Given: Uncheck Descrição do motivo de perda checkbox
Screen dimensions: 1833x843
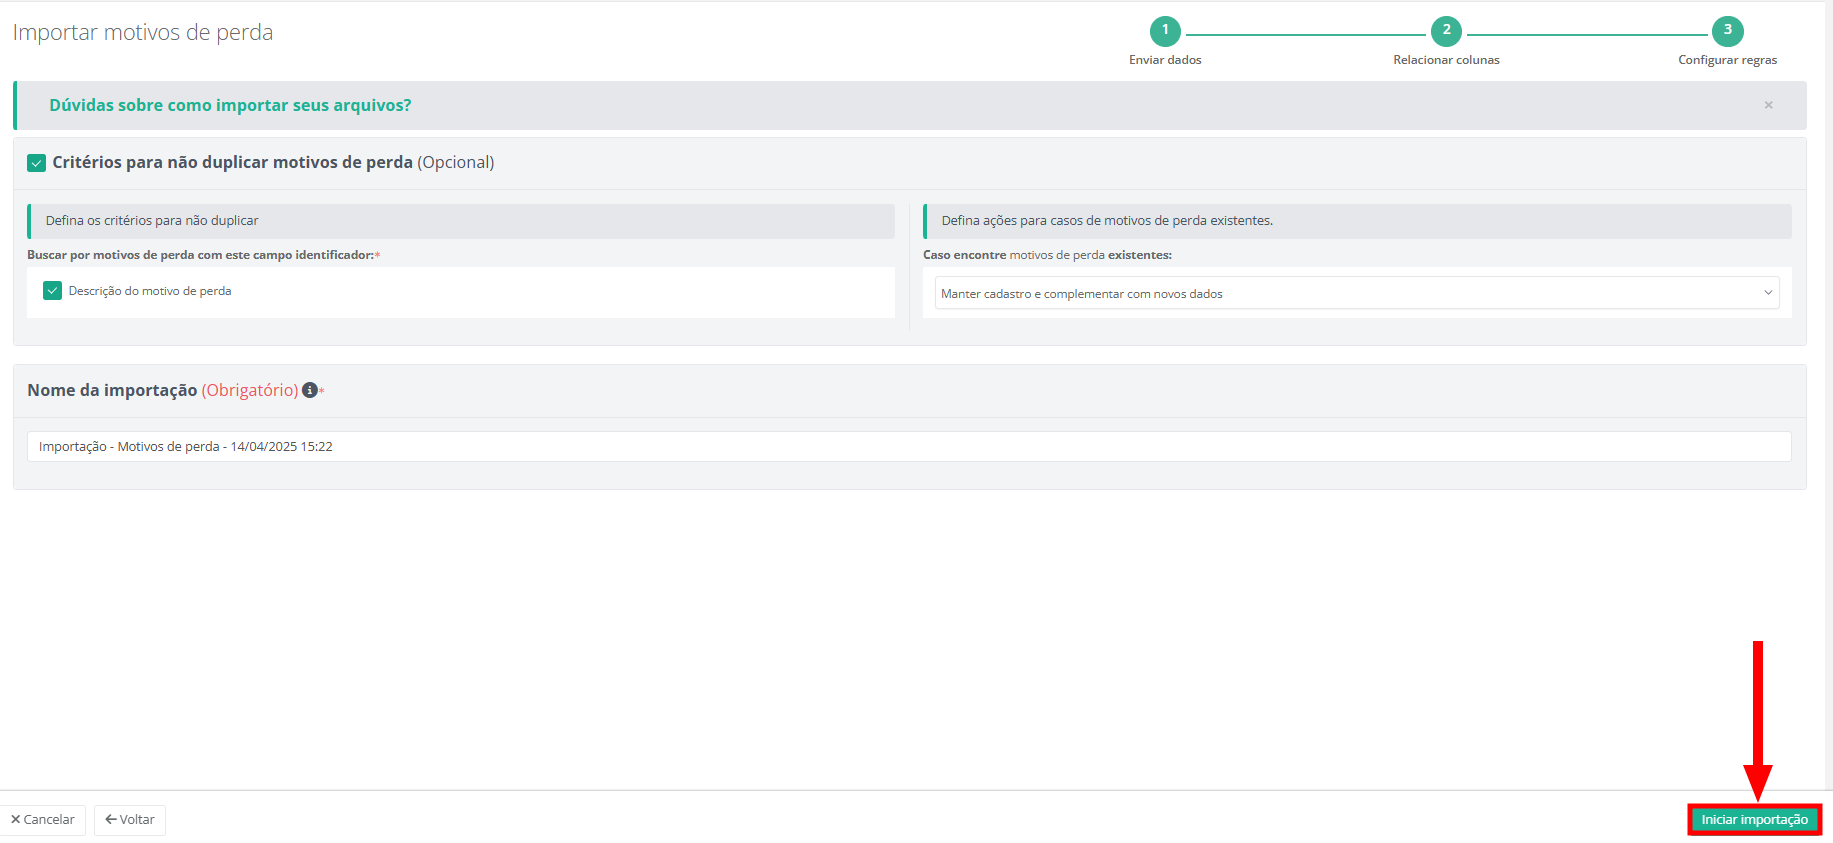Looking at the screenshot, I should click(53, 291).
